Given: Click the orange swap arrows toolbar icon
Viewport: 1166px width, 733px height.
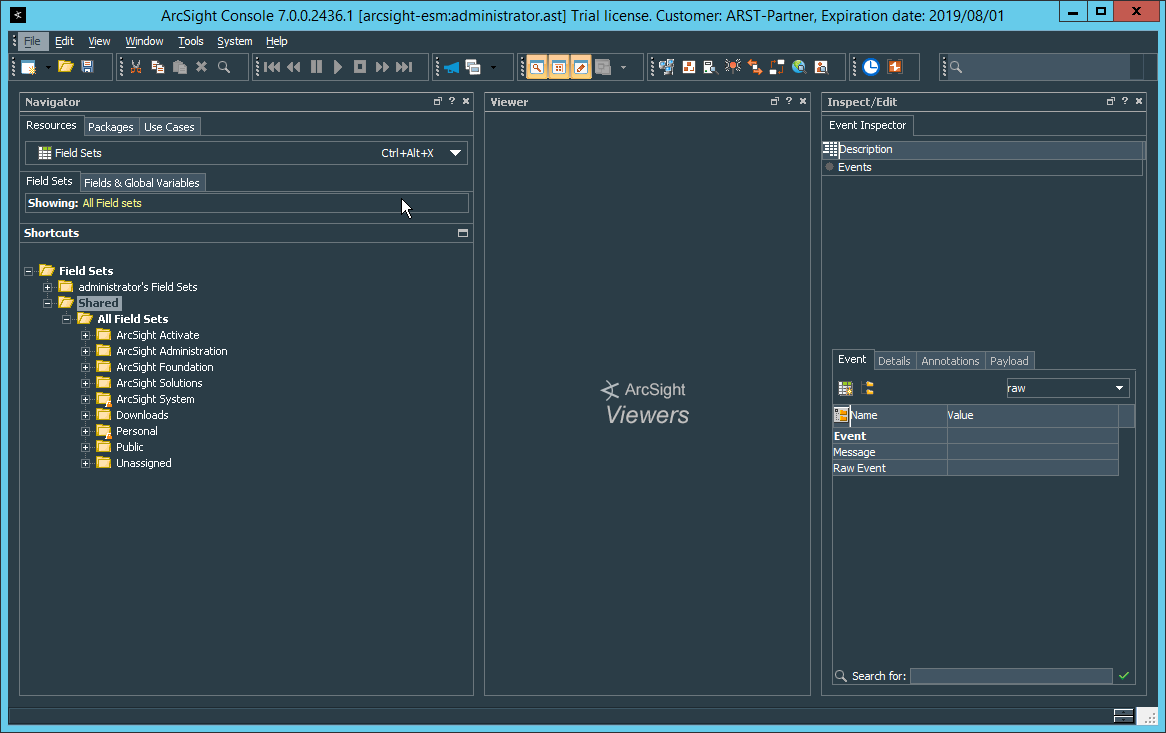Looking at the screenshot, I should coord(755,67).
